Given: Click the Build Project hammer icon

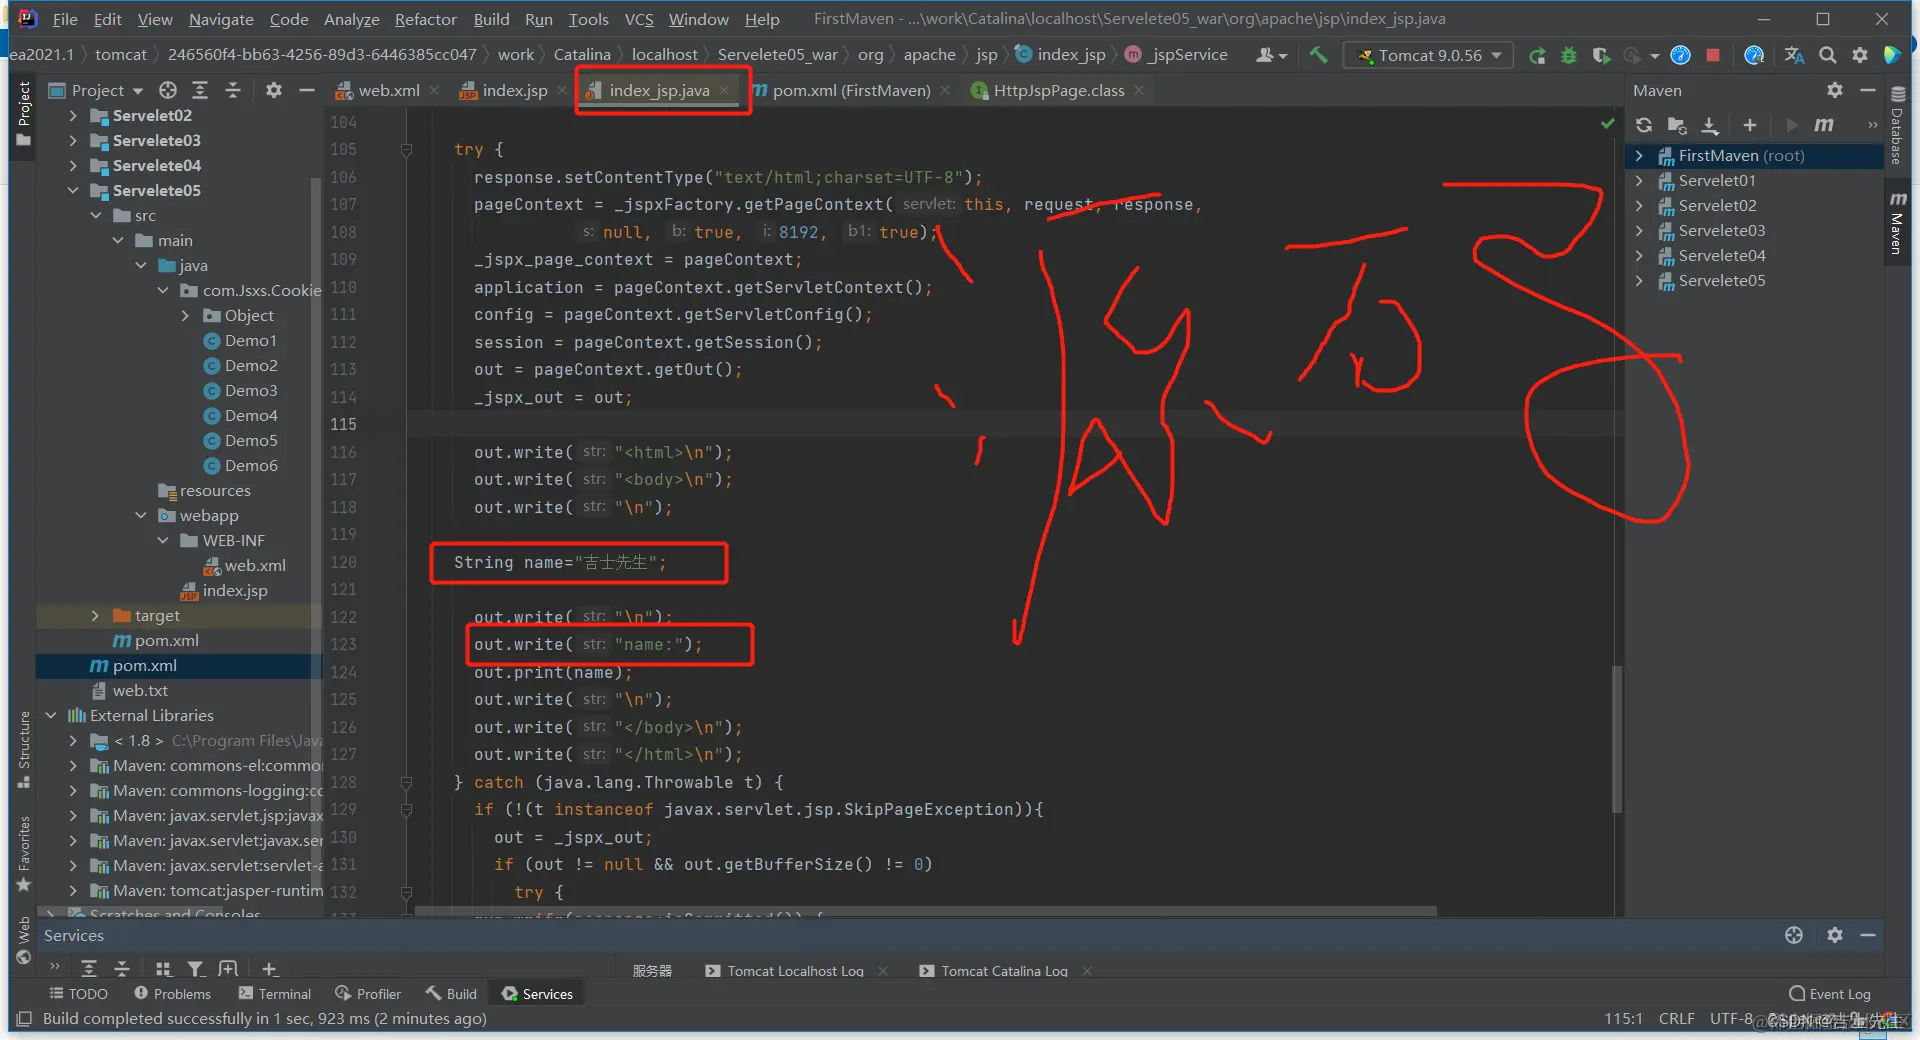Looking at the screenshot, I should (x=1318, y=55).
